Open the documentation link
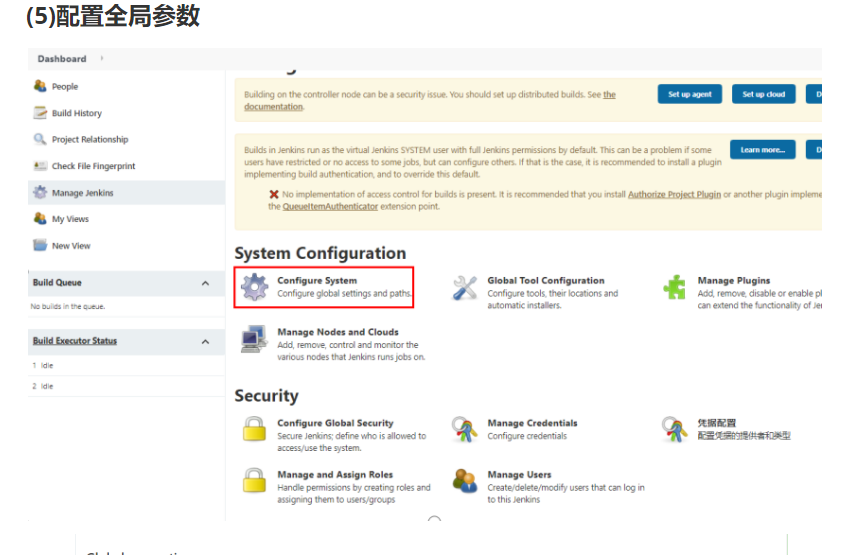 tap(273, 106)
